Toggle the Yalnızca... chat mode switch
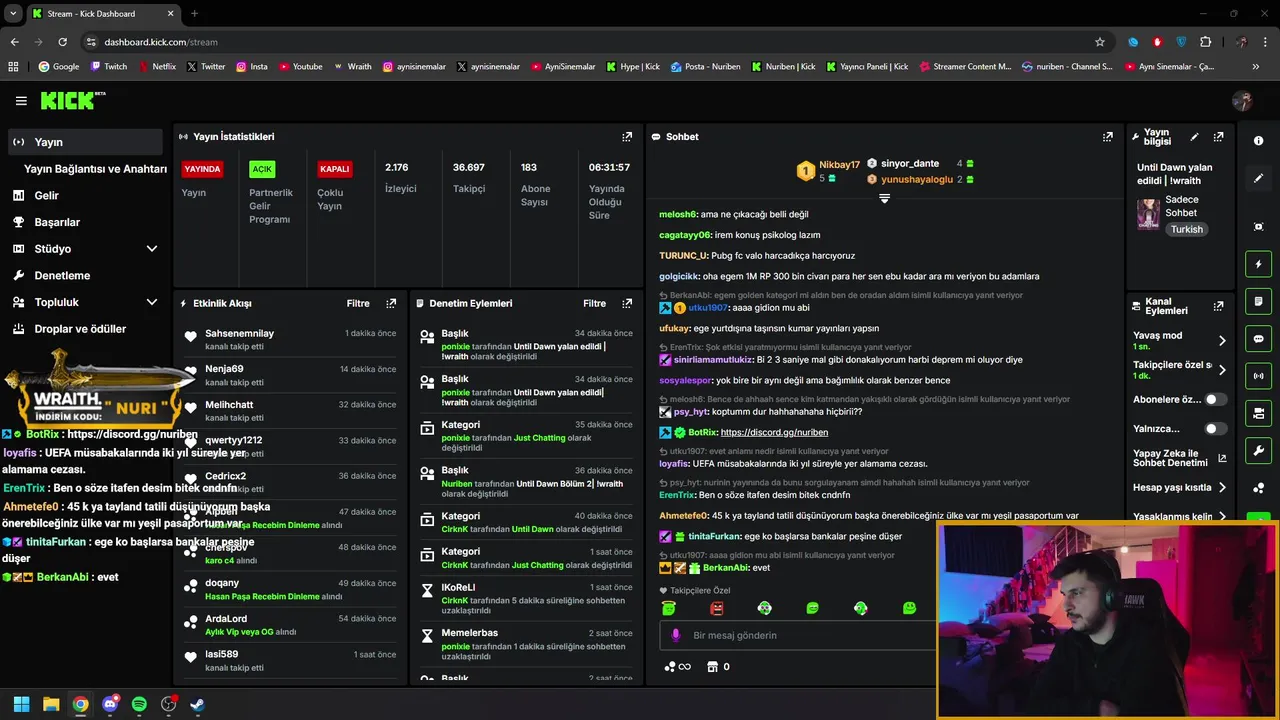Screen dimensions: 1280x720 coord(1216,429)
